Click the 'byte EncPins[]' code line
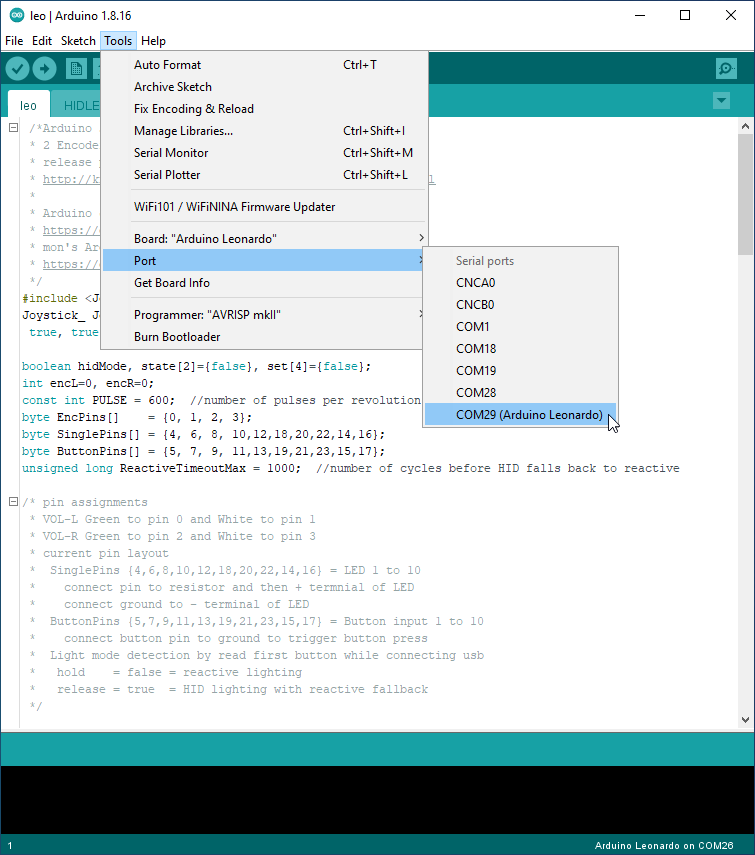 tap(137, 417)
